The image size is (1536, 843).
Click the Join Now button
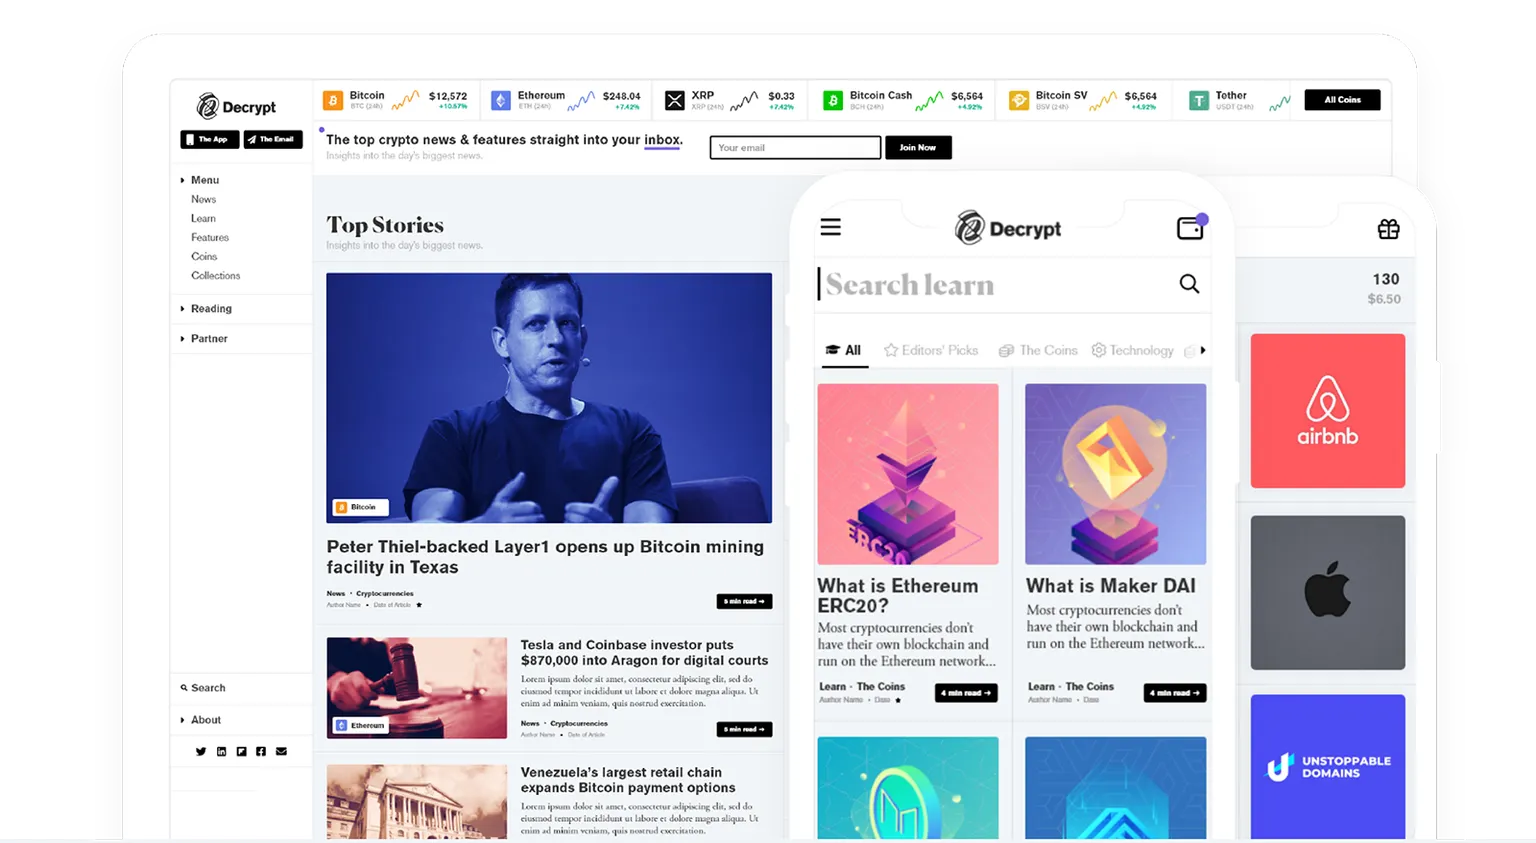click(x=918, y=147)
